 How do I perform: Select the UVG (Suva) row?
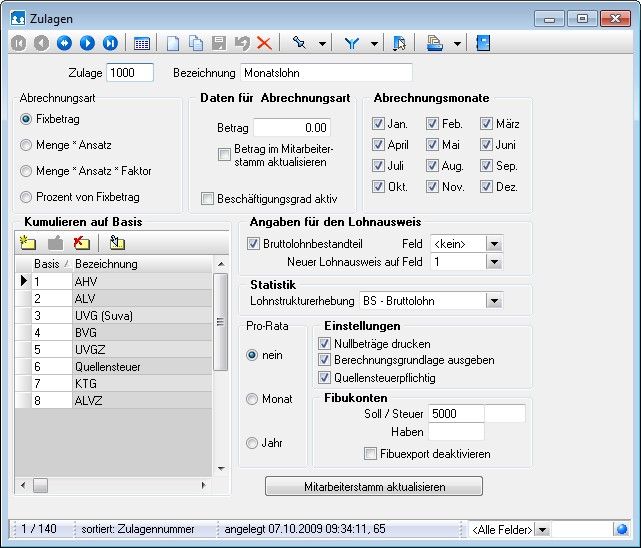point(114,315)
